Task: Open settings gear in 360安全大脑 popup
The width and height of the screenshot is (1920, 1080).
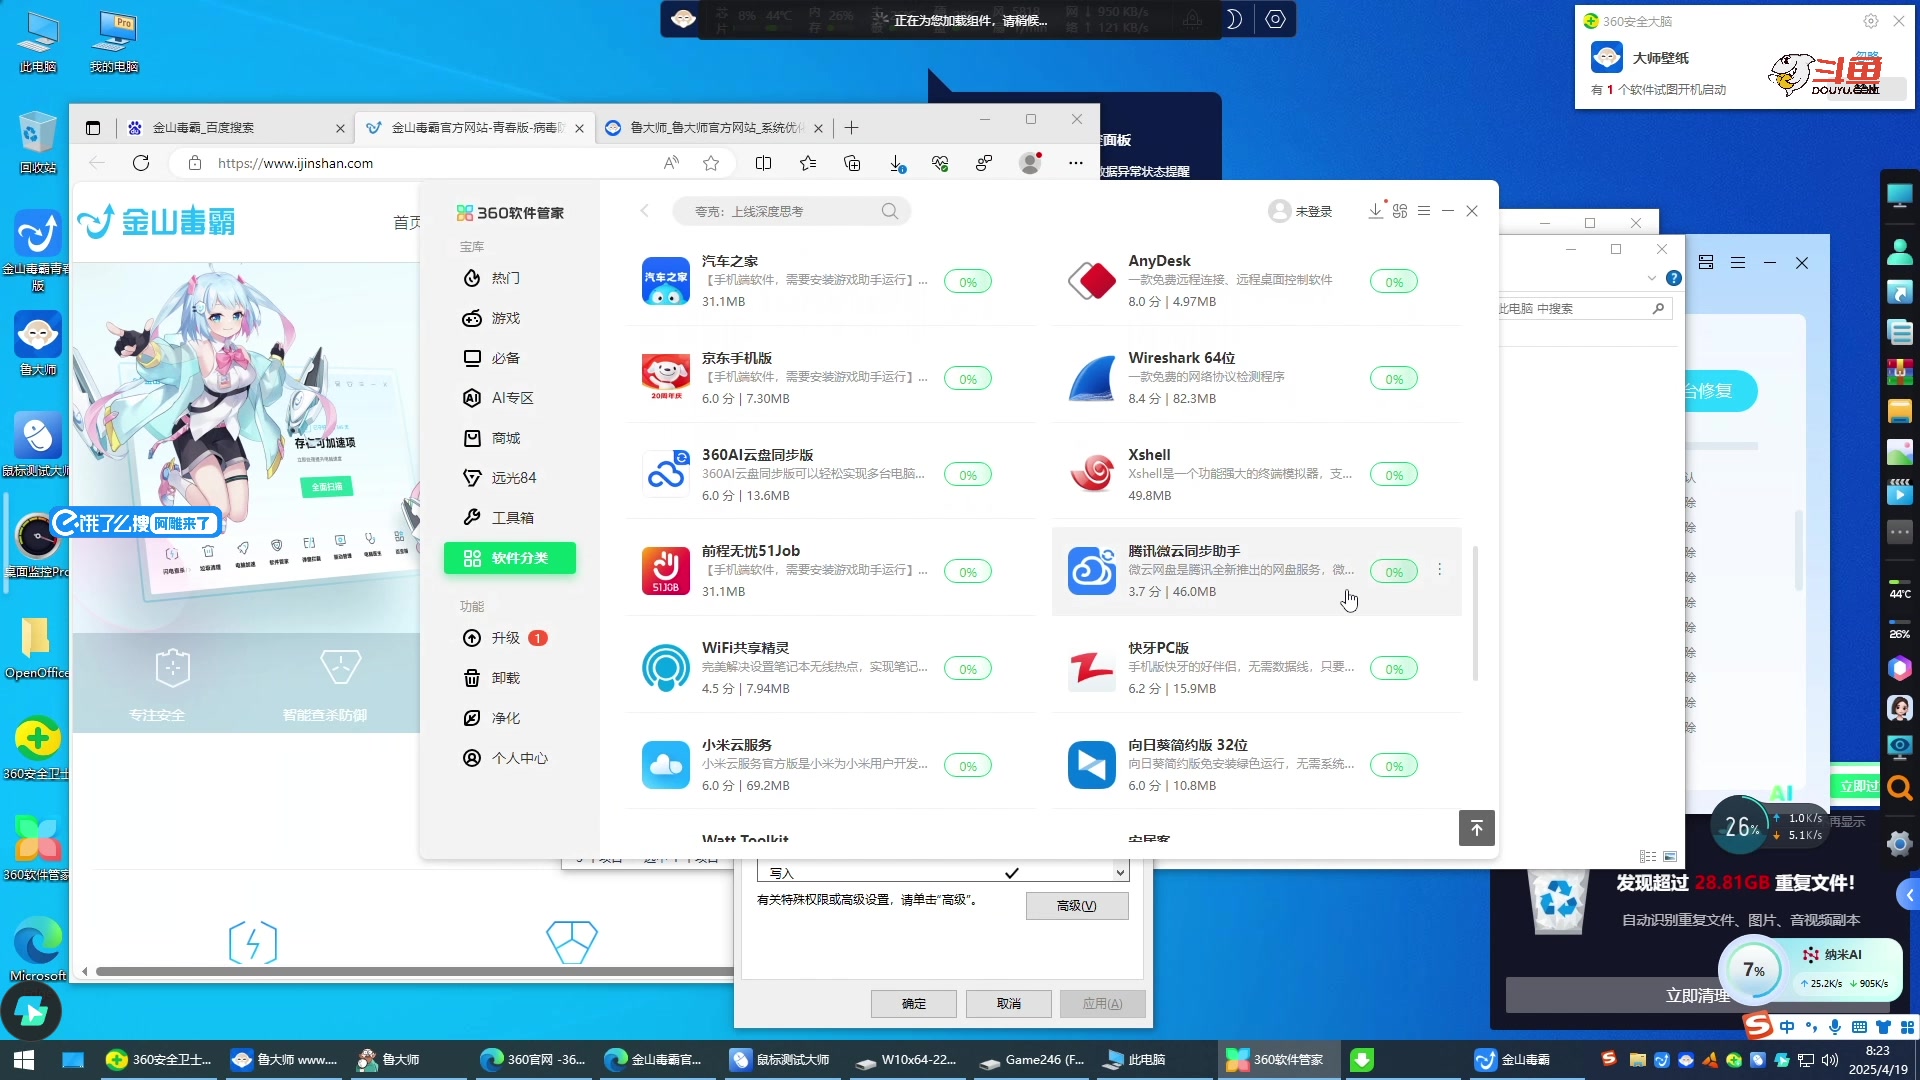Action: pos(1871,21)
